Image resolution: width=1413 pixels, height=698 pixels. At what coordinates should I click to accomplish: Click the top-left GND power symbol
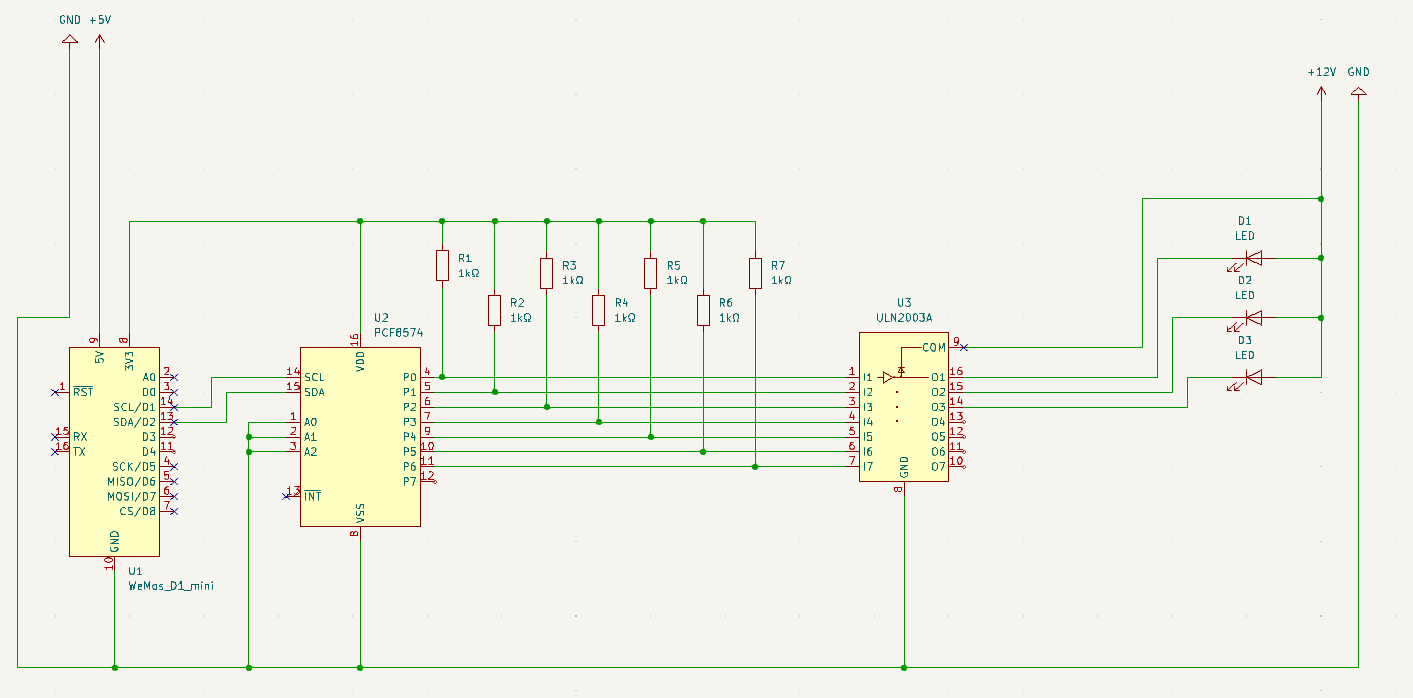[x=70, y=40]
